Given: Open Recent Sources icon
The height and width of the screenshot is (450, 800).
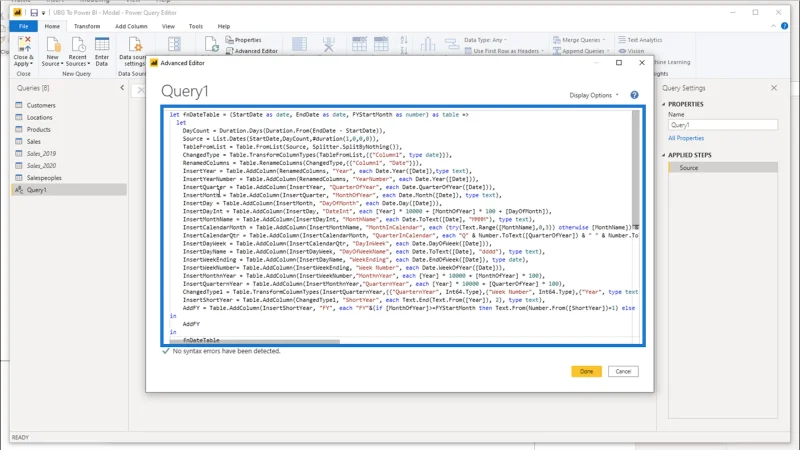Looking at the screenshot, I should pos(78,45).
